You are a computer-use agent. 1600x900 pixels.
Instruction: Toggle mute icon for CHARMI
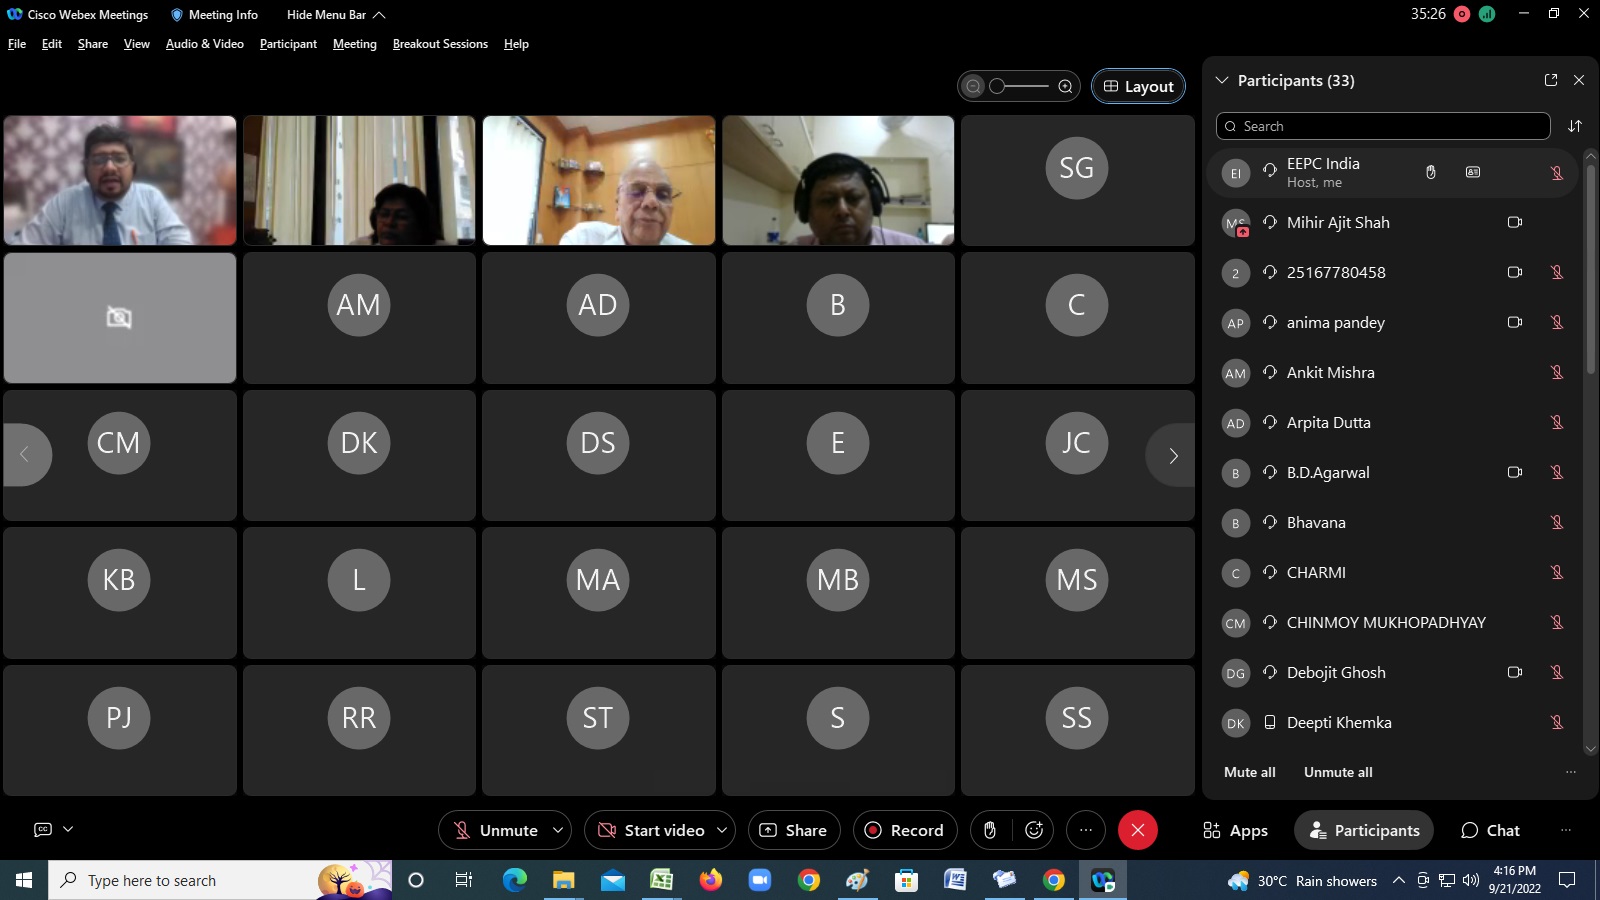[x=1557, y=572]
